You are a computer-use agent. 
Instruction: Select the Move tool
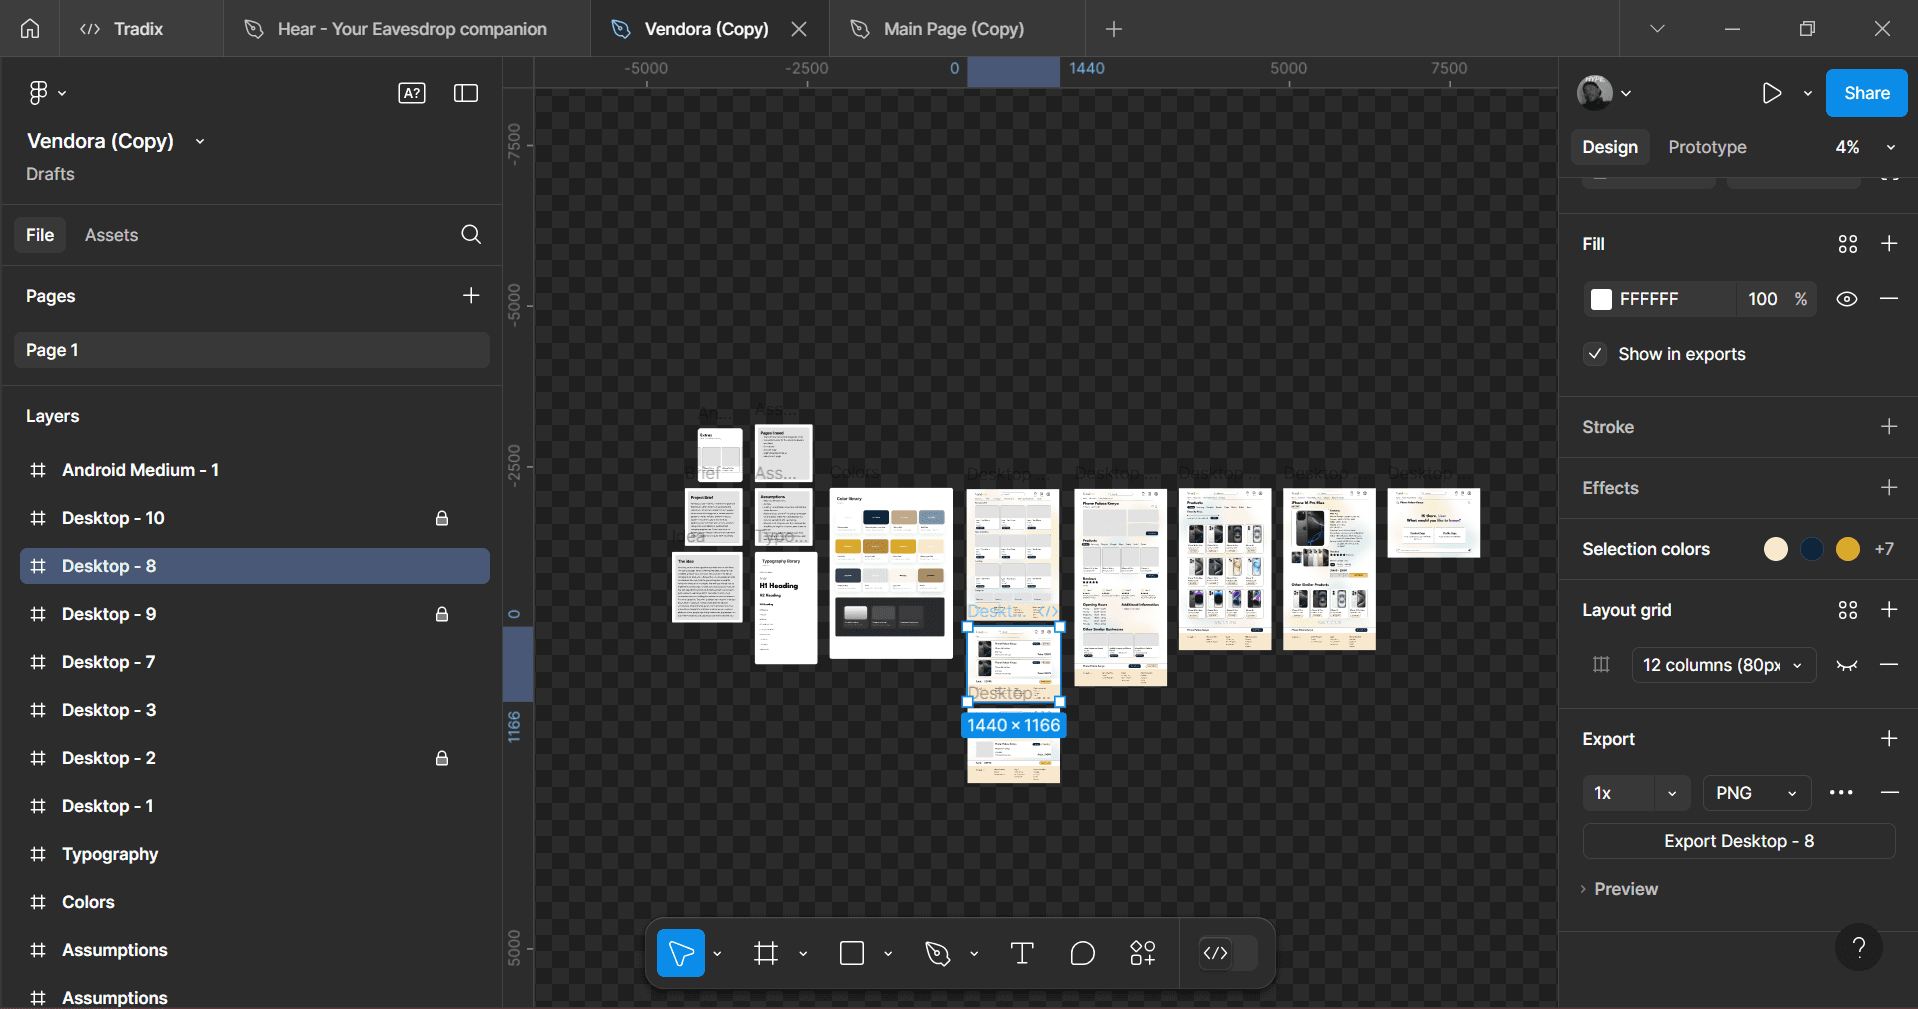(x=681, y=953)
